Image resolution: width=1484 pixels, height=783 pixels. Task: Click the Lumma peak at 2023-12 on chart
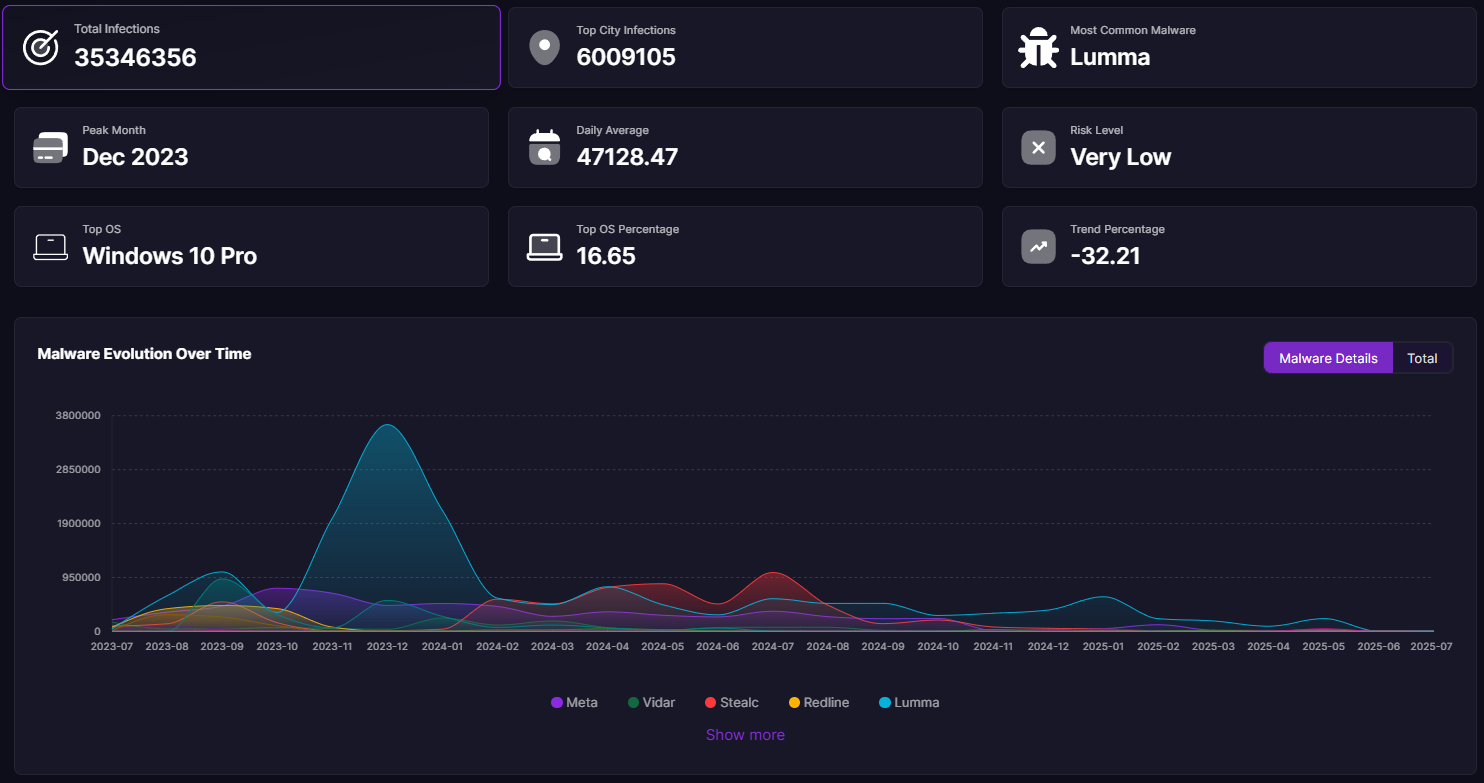pos(388,426)
